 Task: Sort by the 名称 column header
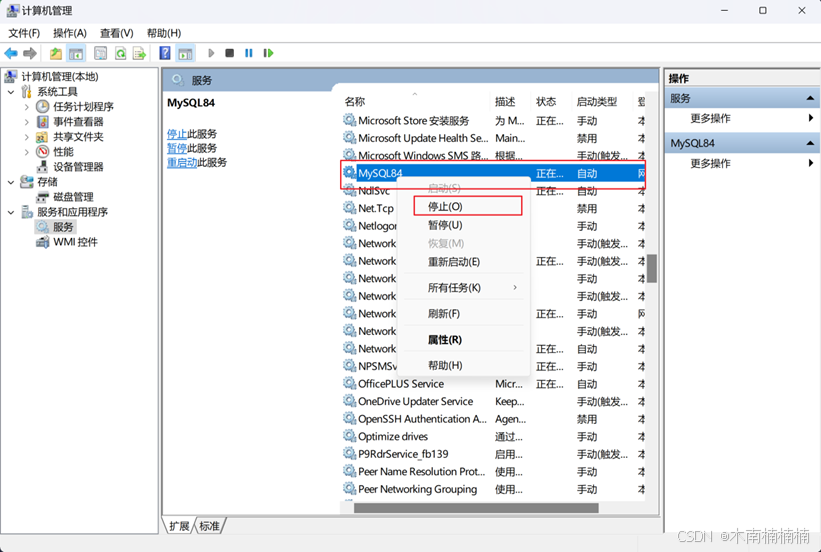(x=416, y=102)
